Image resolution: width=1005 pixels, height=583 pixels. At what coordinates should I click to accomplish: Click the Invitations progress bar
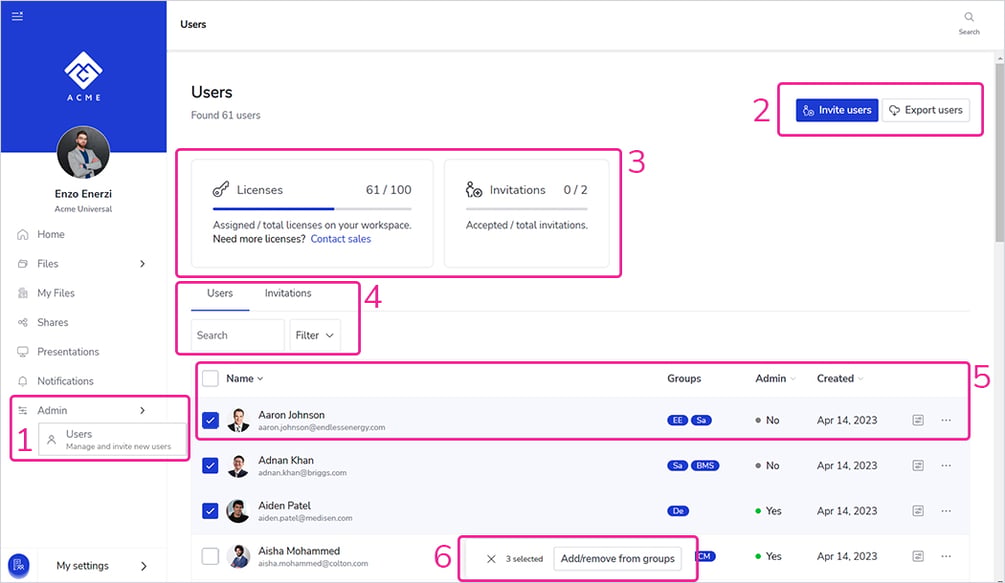pyautogui.click(x=526, y=209)
